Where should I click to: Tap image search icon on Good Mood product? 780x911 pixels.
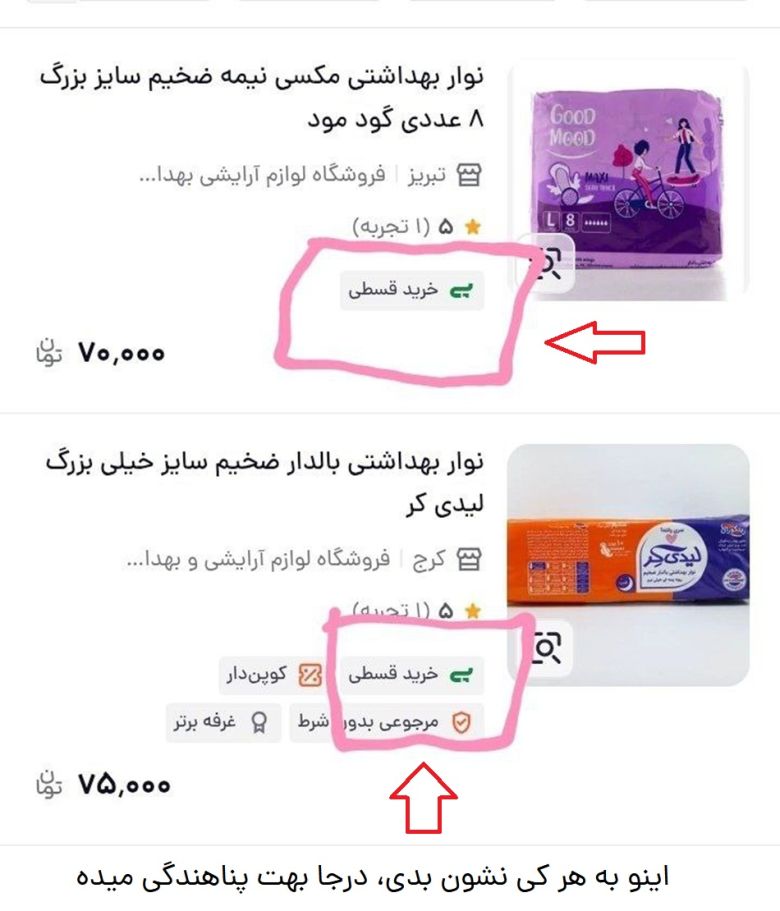545,263
